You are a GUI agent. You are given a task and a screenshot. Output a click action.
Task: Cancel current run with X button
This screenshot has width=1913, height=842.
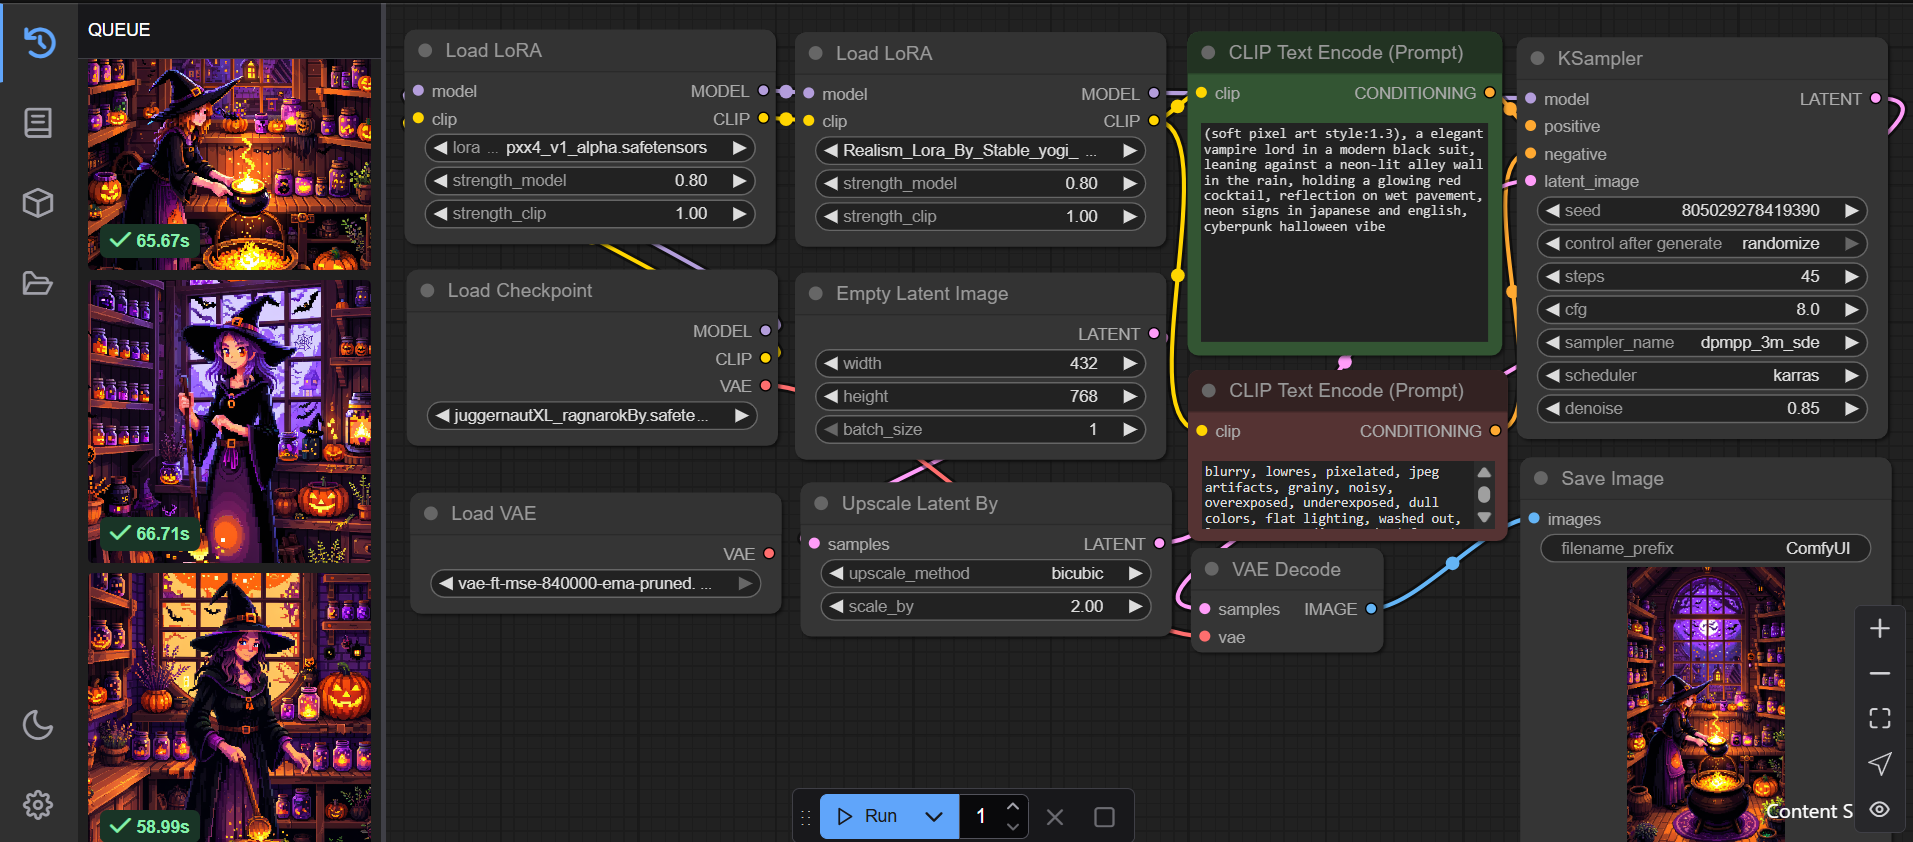(x=1055, y=817)
